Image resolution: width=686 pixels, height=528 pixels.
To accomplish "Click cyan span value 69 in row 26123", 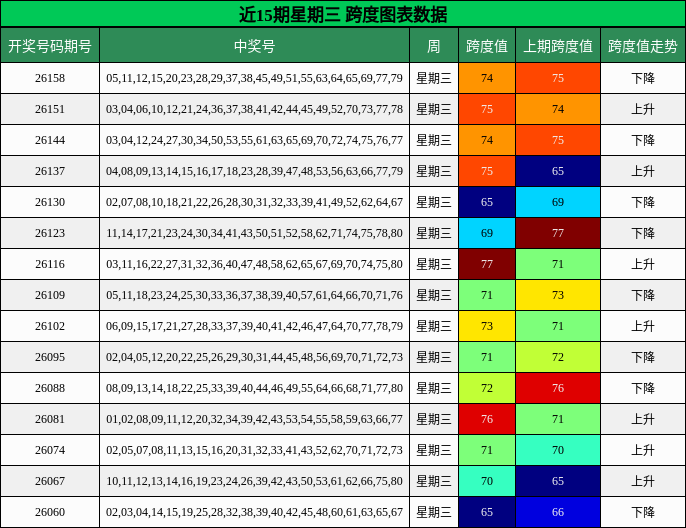I will click(x=487, y=233).
